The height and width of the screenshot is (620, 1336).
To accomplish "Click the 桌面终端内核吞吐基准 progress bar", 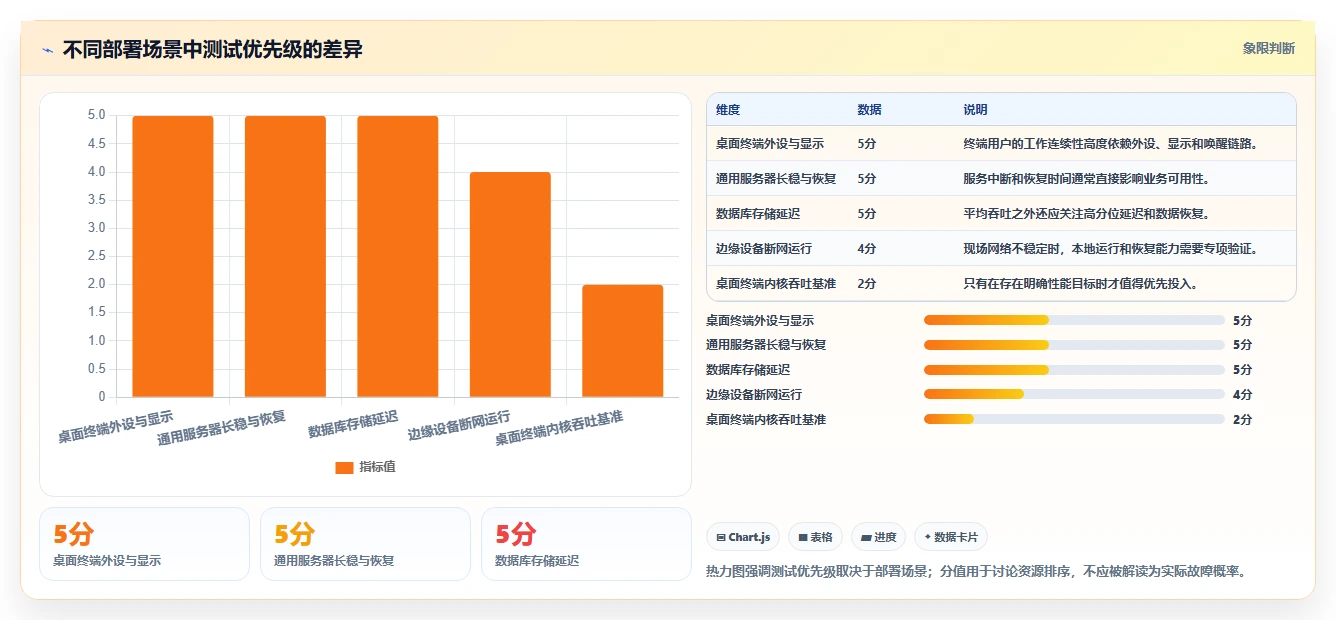I will pyautogui.click(x=1074, y=419).
